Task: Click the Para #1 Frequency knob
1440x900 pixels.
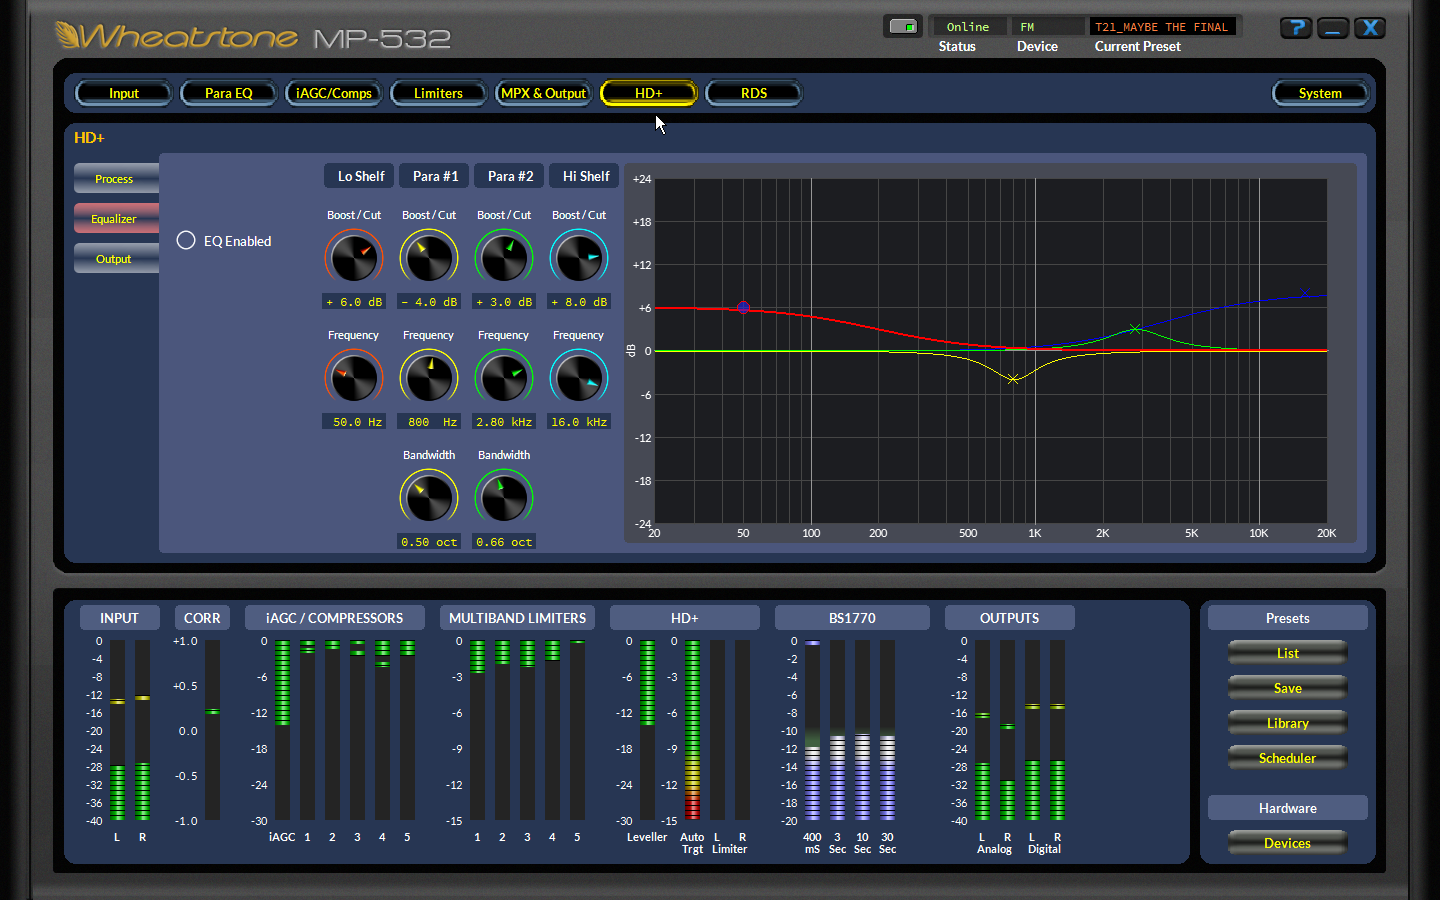Action: [429, 378]
